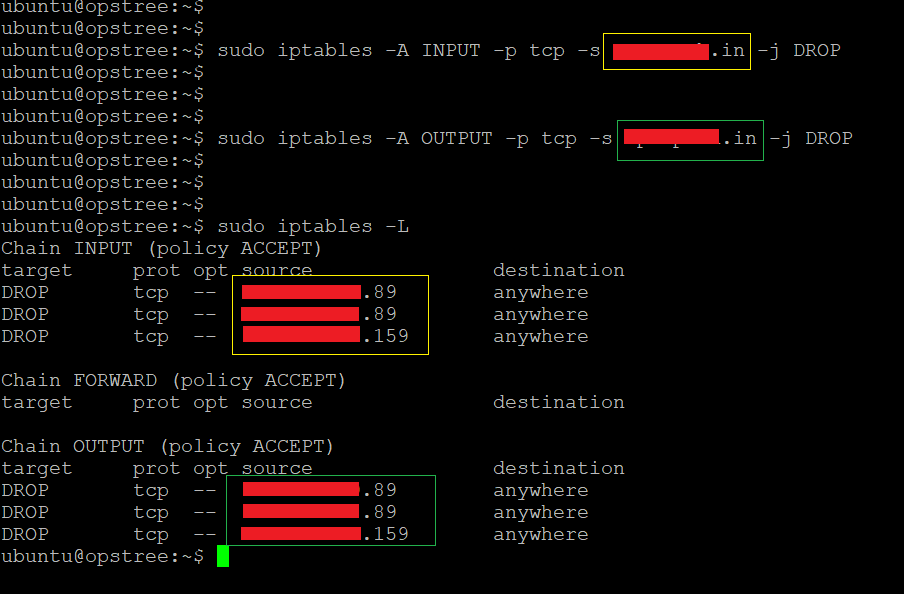Click the 'Chain FORWARD (policy ACCEPT)' line
This screenshot has height=594, width=904.
coord(174,380)
